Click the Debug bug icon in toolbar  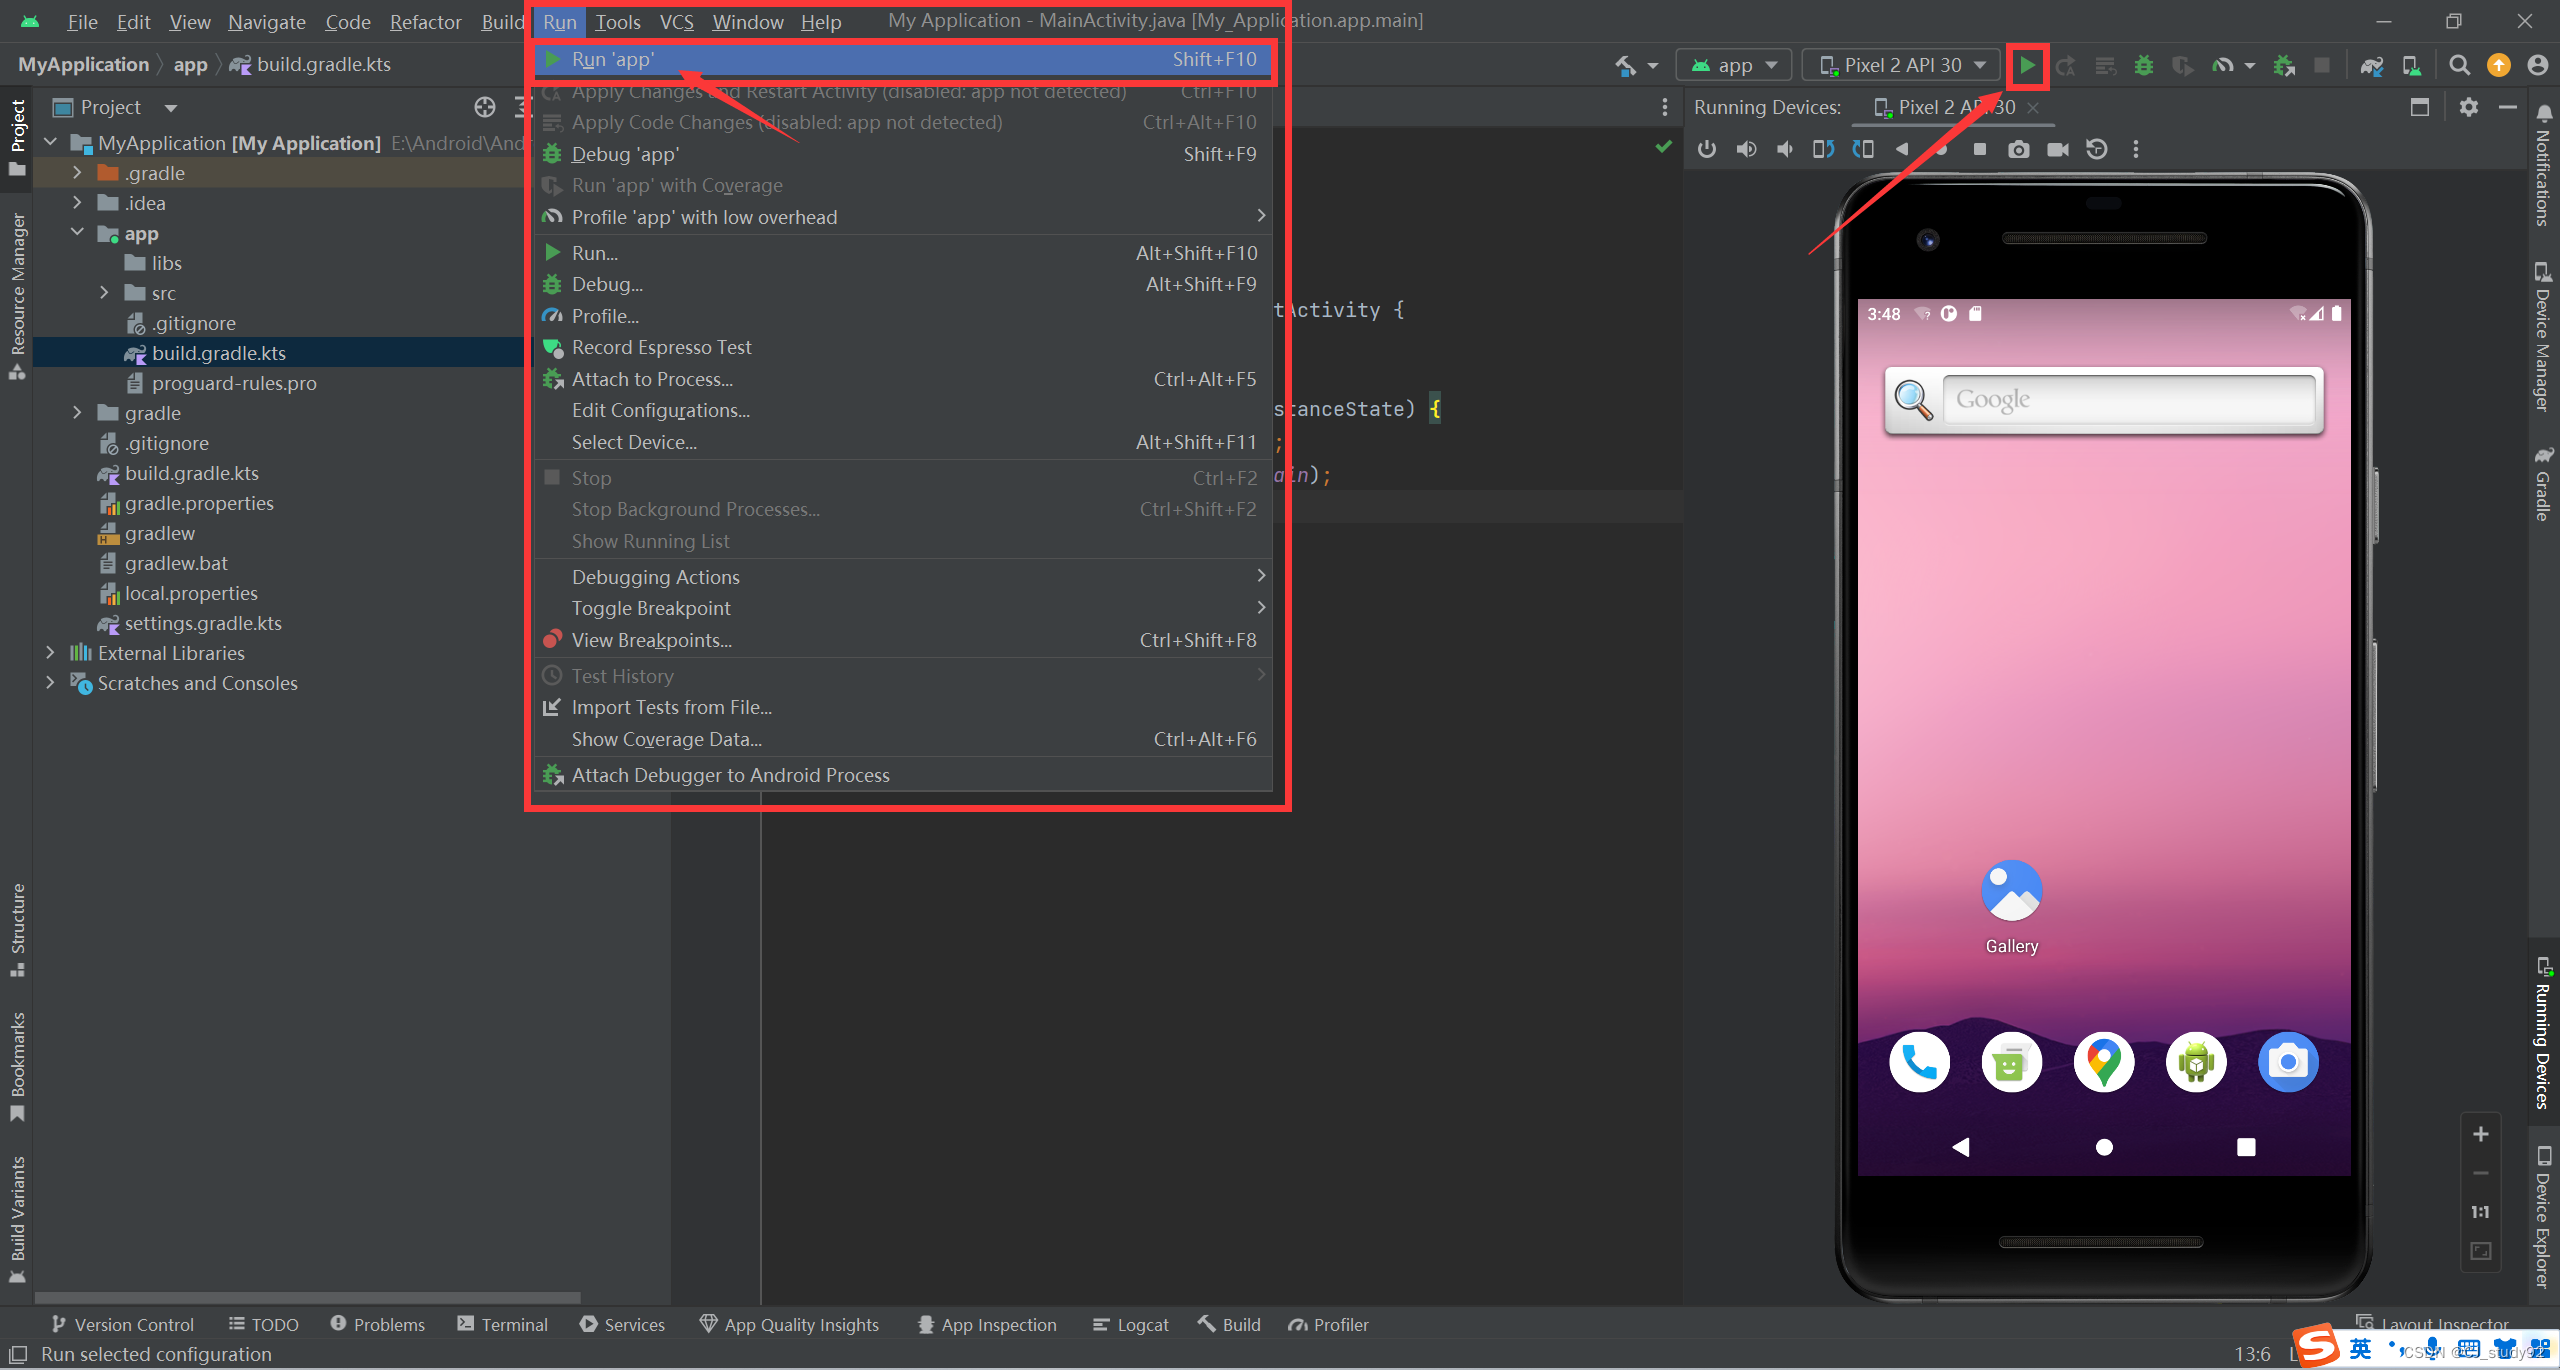(x=2143, y=66)
